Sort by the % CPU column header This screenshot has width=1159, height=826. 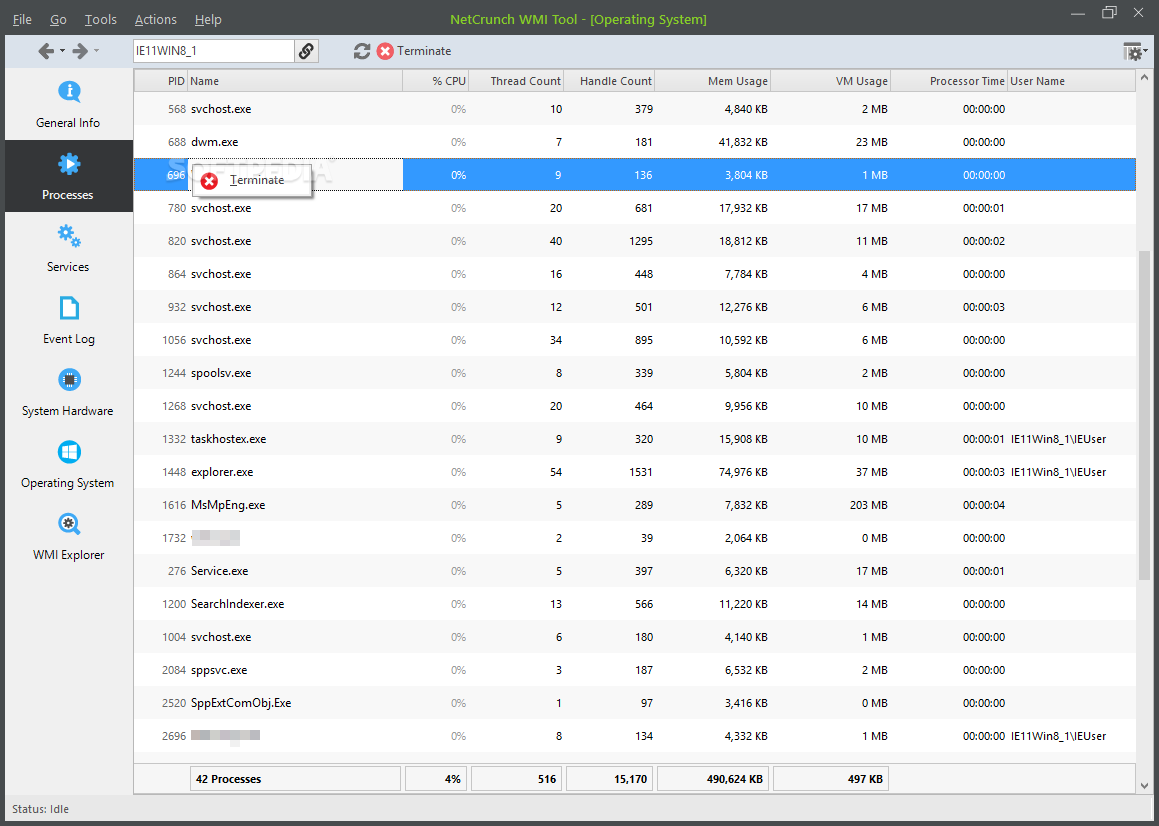pyautogui.click(x=436, y=81)
